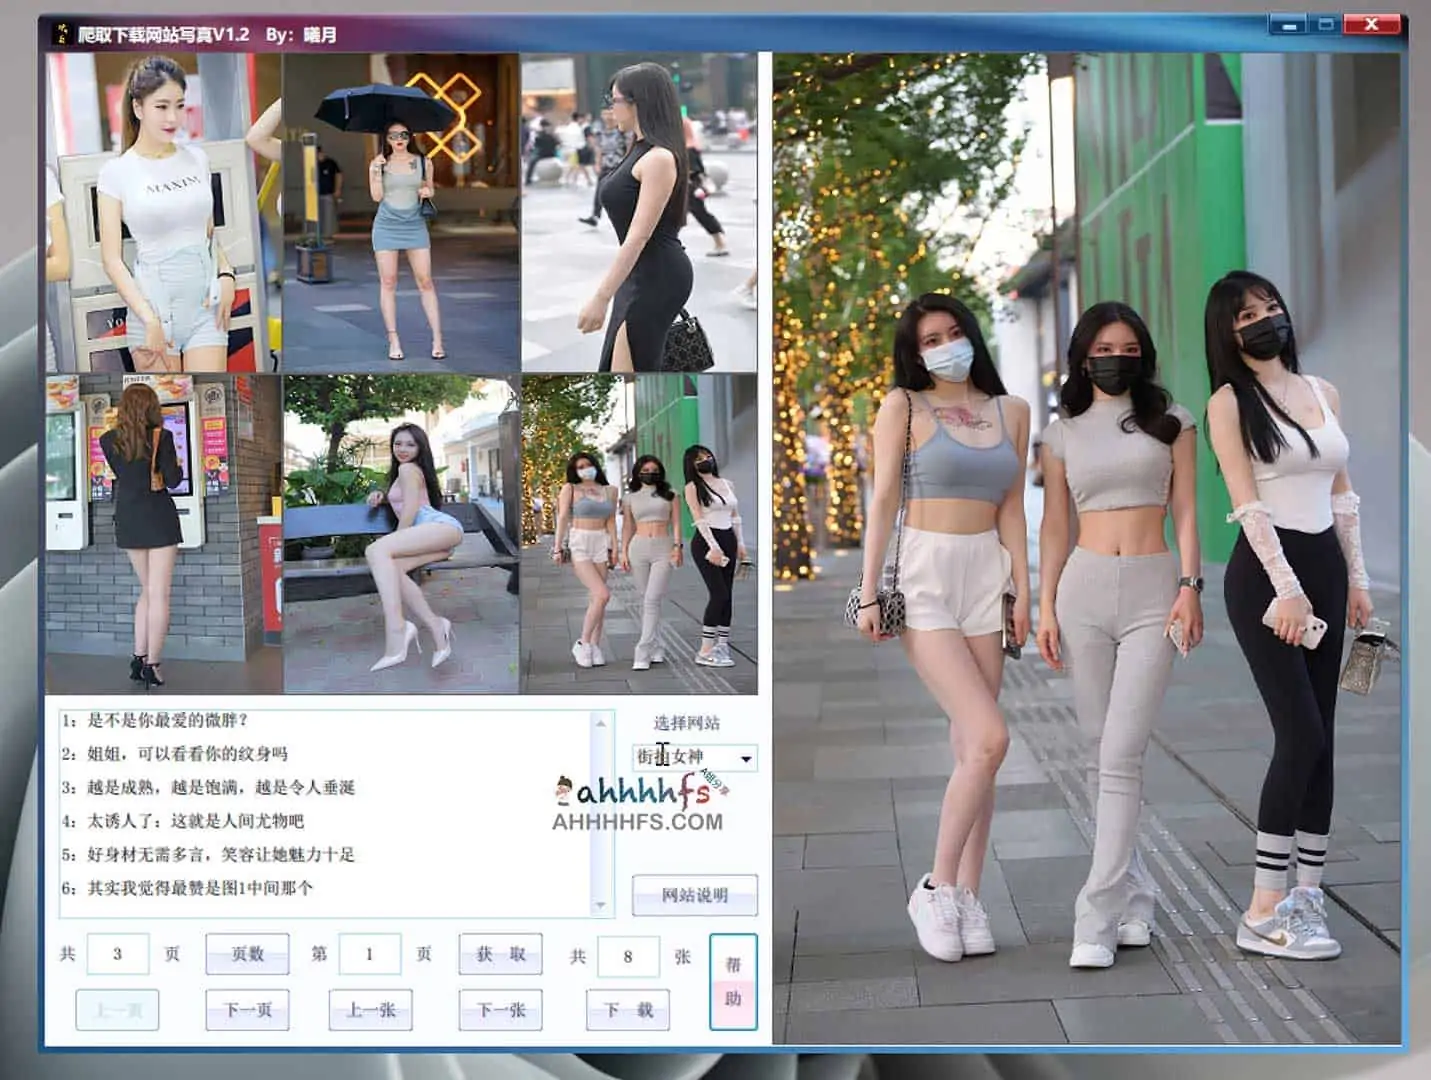Click the 页数 button to fetch page count
Screen dimensions: 1431x1080
pyautogui.click(x=245, y=955)
